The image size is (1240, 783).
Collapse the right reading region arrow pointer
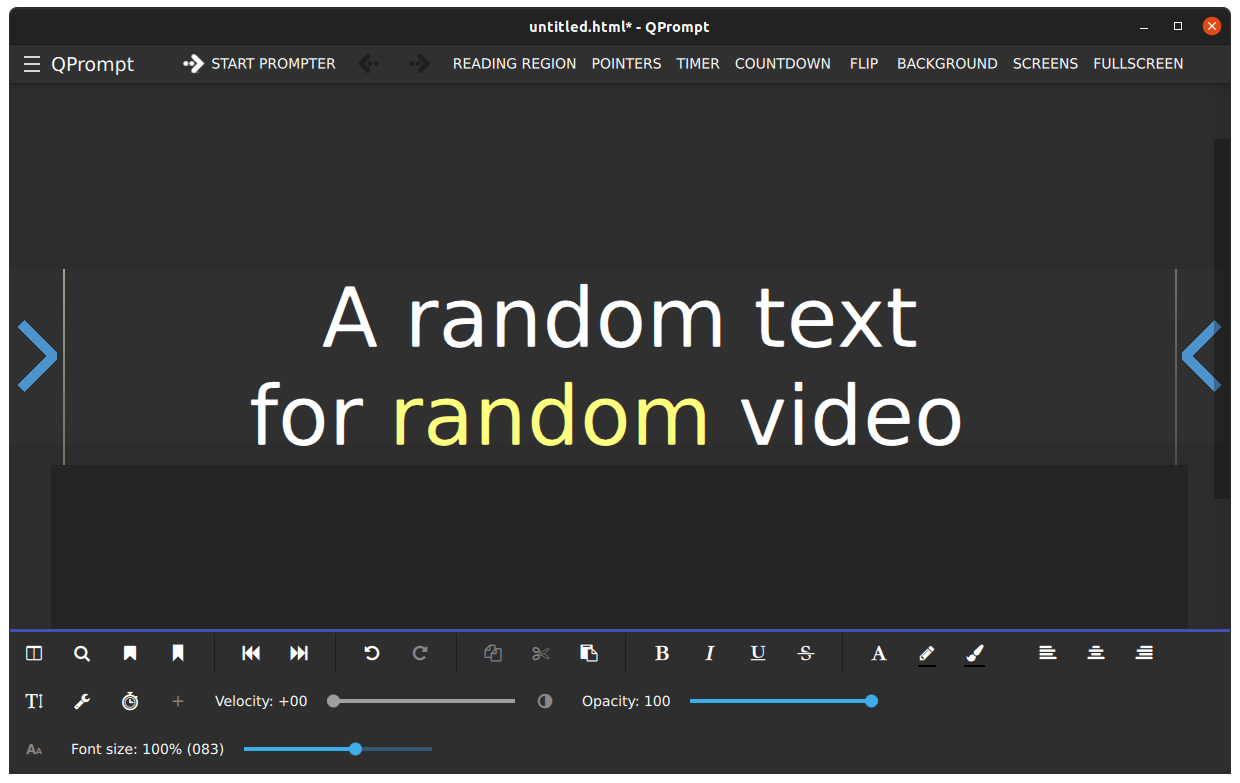pos(1202,355)
